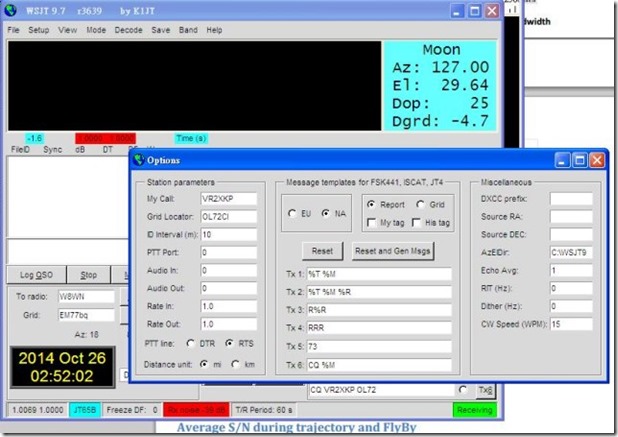Screen dimensions: 618x437
Task: Select RTS for PTT line
Action: click(x=229, y=343)
